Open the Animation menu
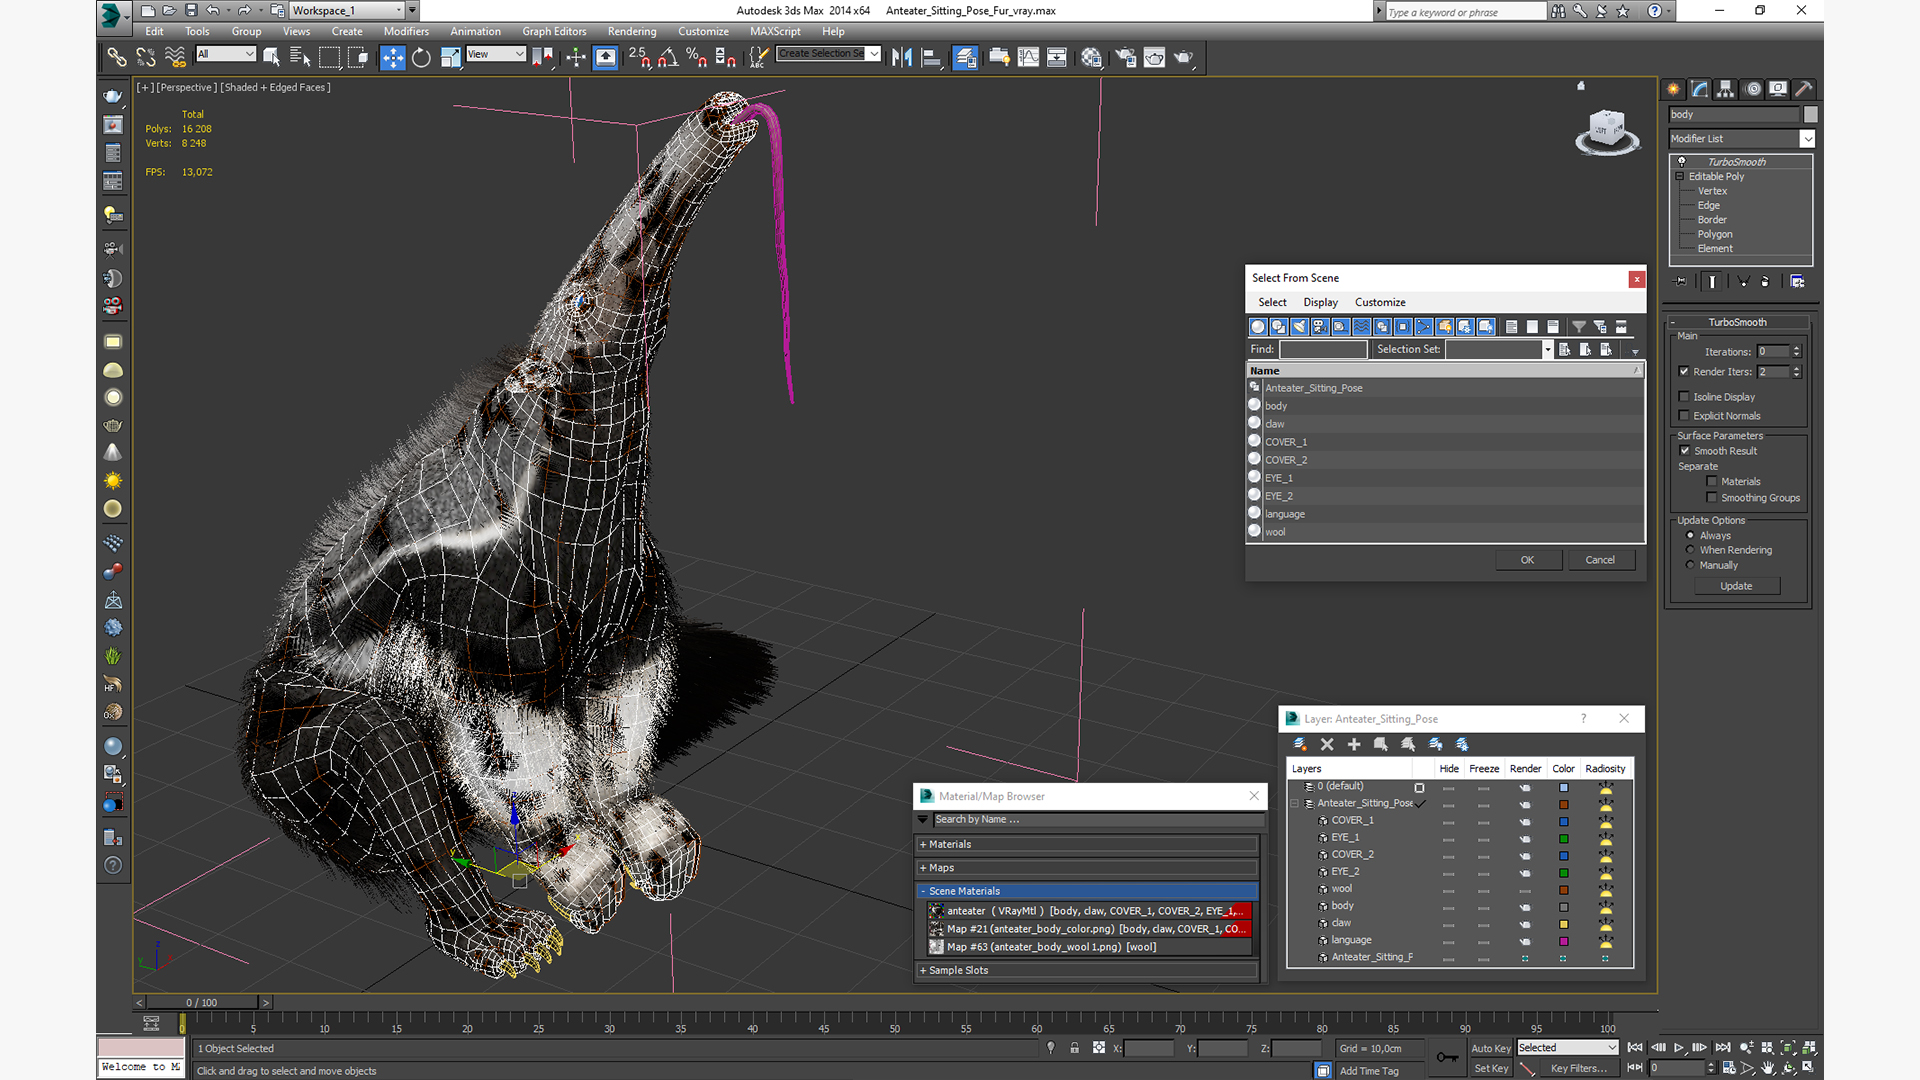This screenshot has width=1920, height=1080. coord(475,32)
